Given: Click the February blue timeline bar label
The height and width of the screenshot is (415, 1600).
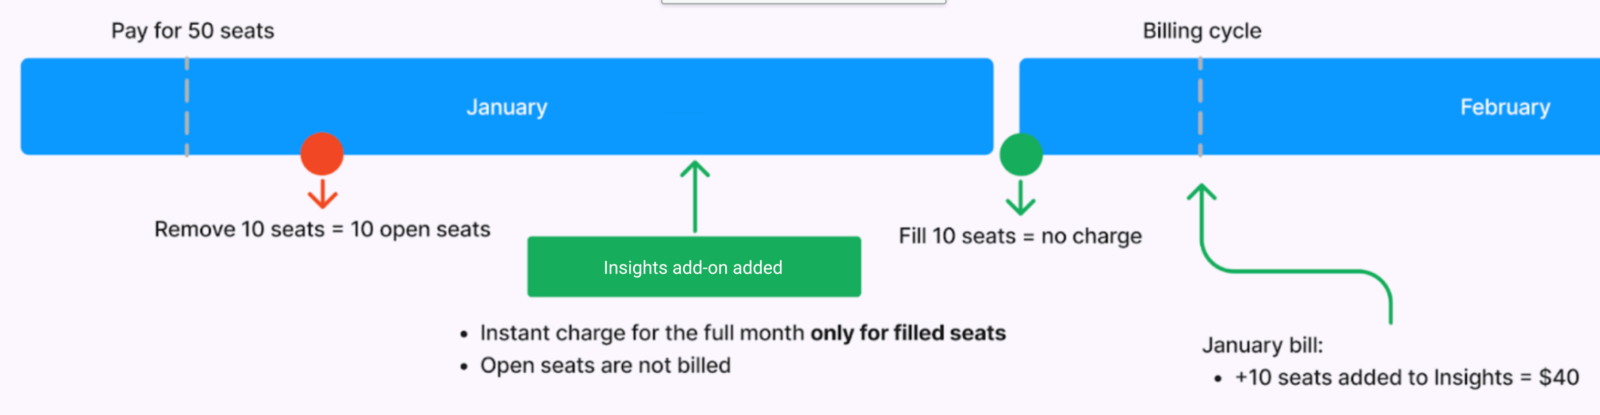Looking at the screenshot, I should pyautogui.click(x=1505, y=107).
